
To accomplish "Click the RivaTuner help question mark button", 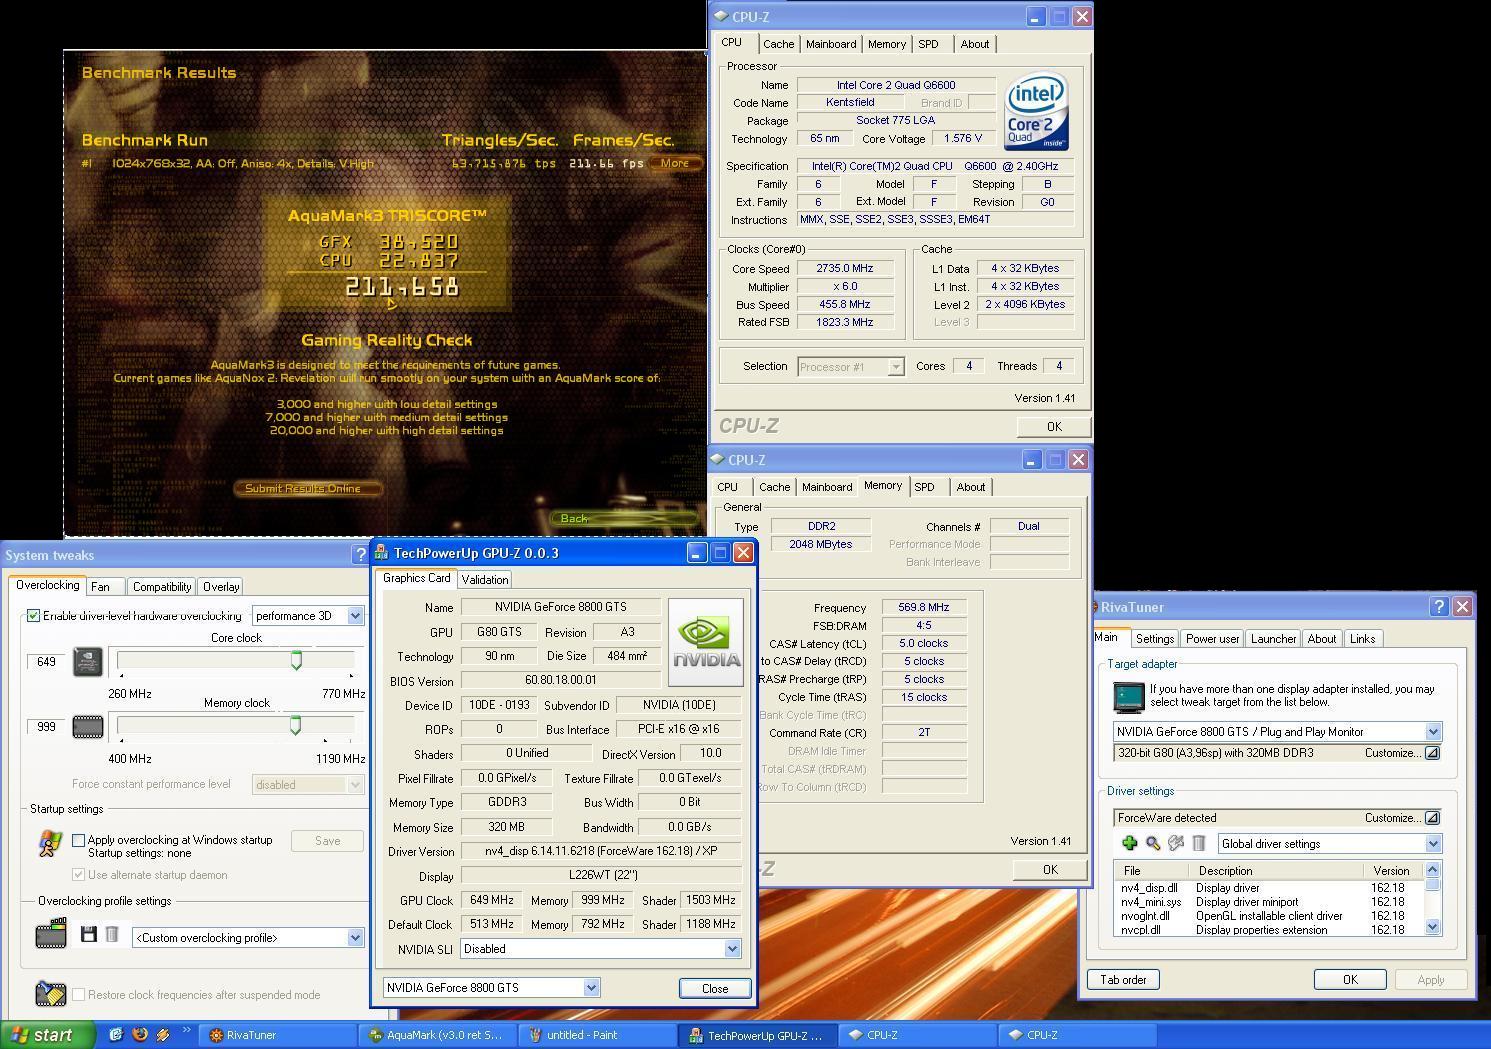I will pyautogui.click(x=1439, y=607).
